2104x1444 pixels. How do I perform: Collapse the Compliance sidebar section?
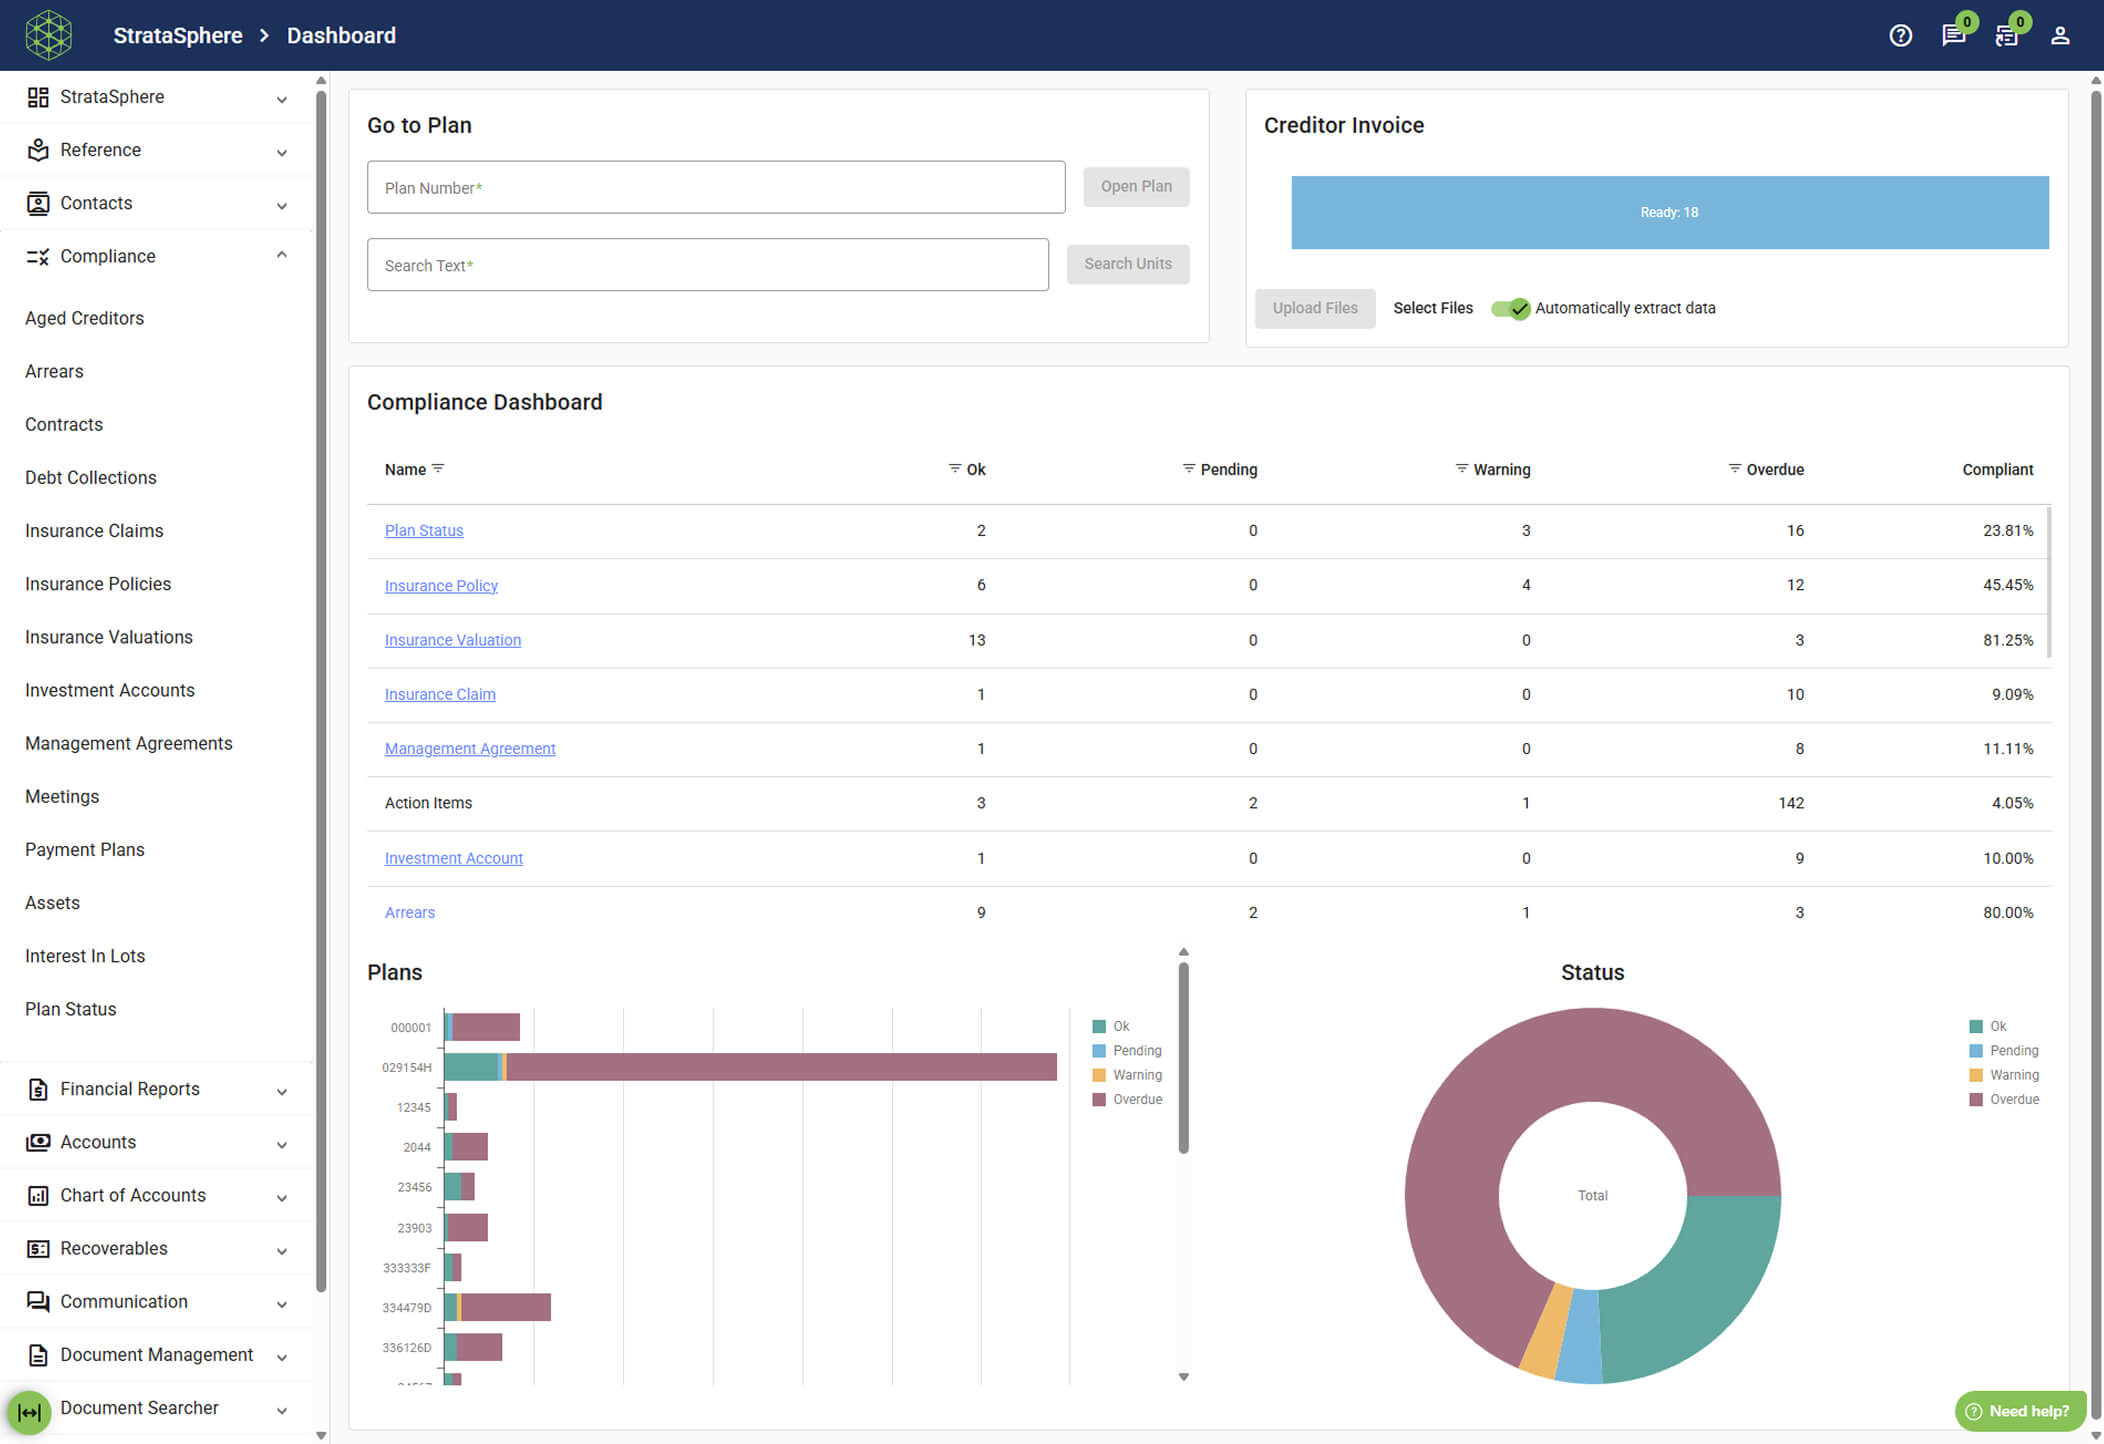click(x=282, y=256)
